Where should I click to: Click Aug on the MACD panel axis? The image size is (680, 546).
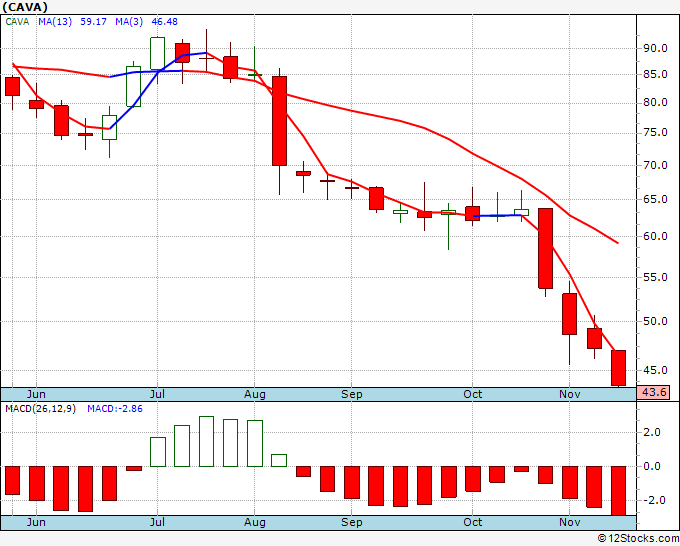point(255,522)
